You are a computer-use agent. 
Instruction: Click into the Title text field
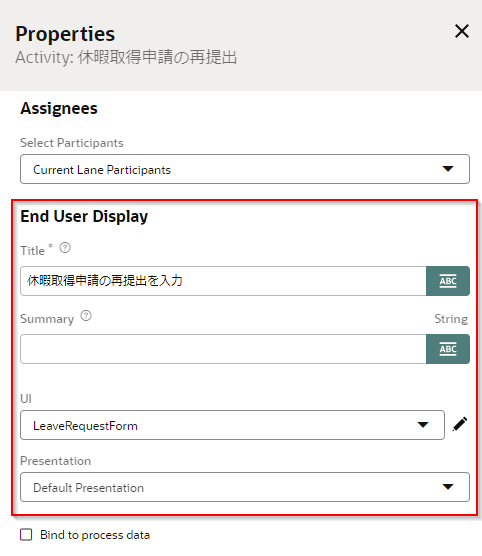tap(223, 281)
